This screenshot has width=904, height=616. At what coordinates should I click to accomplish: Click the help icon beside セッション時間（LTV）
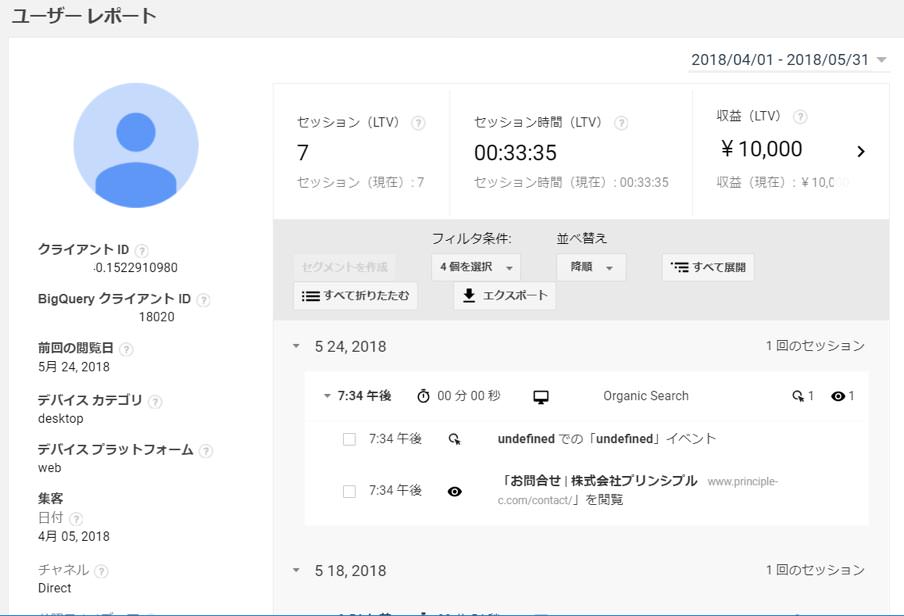[621, 123]
